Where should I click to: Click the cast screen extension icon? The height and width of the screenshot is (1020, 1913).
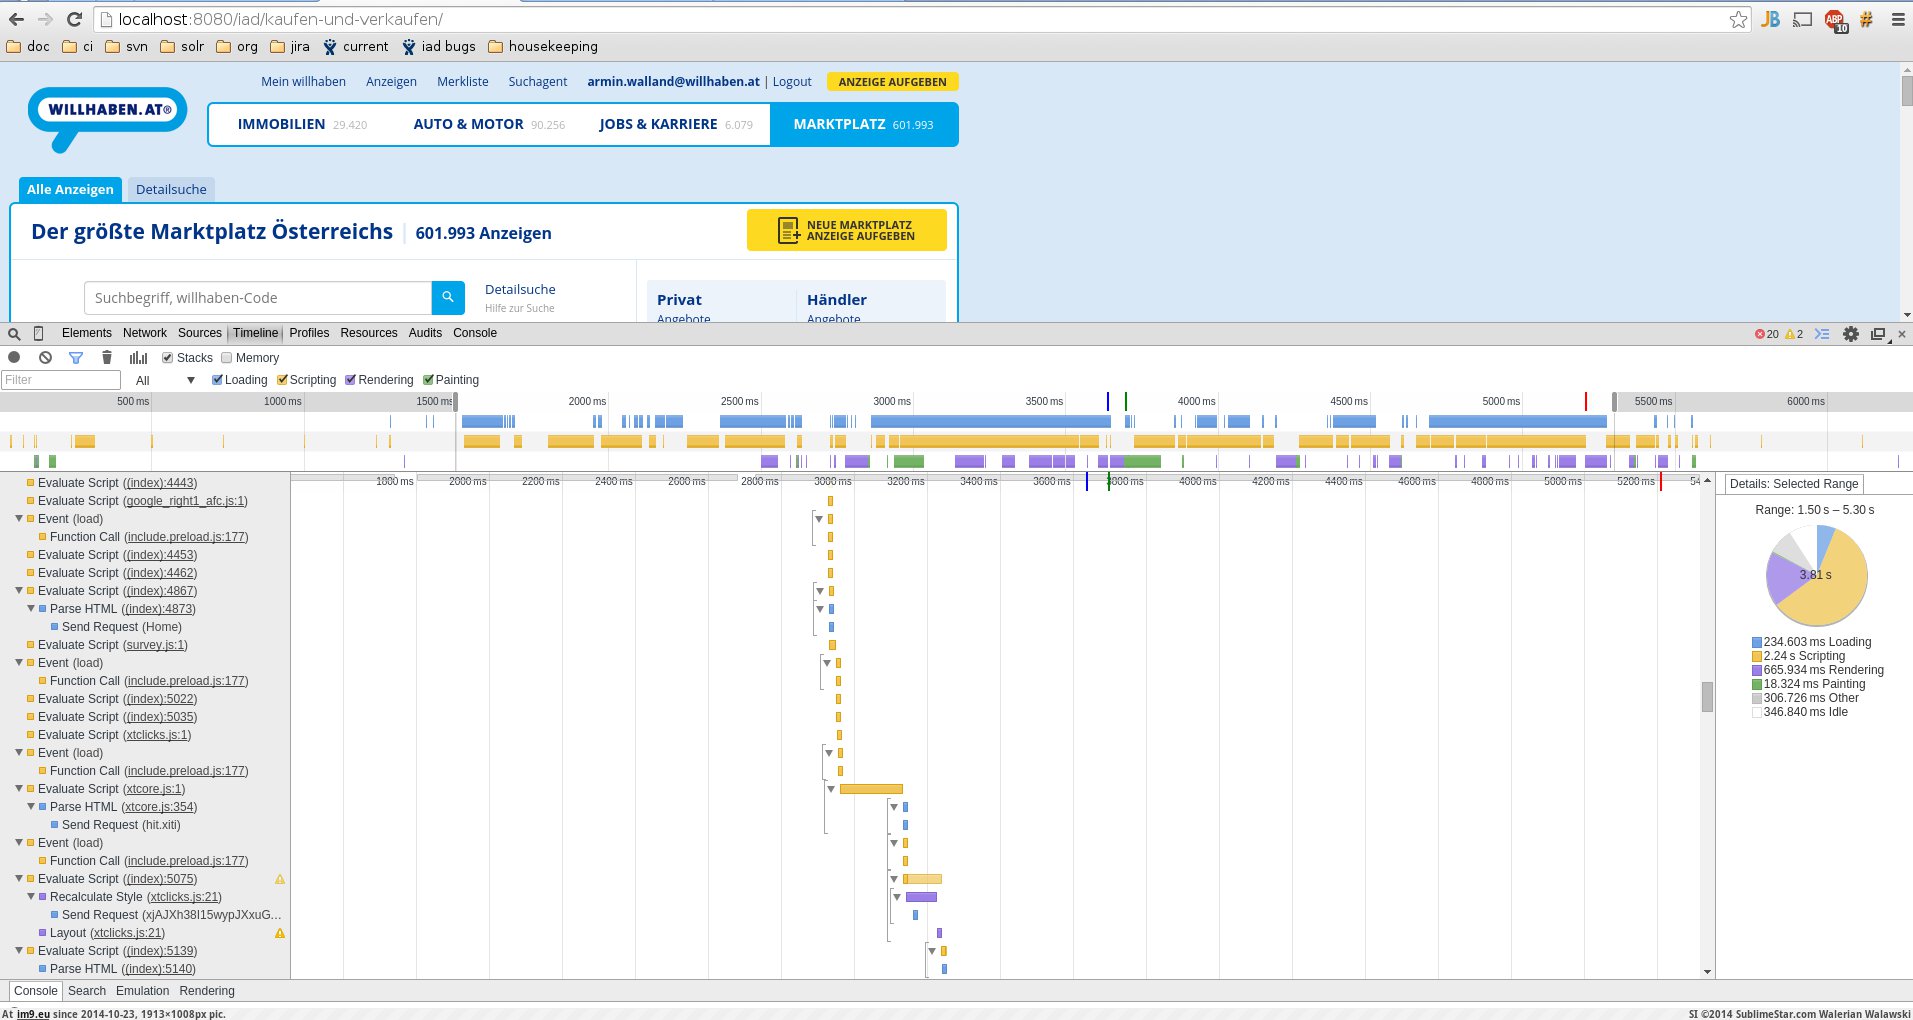[1803, 19]
